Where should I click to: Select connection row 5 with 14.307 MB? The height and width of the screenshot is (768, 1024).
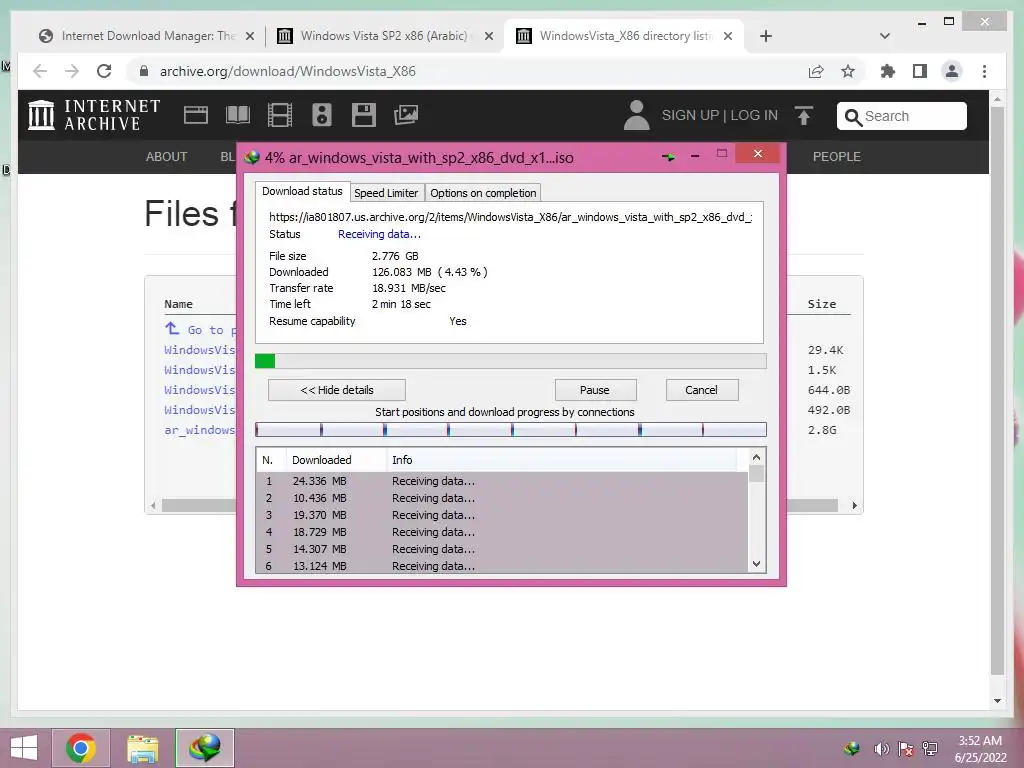(x=502, y=549)
